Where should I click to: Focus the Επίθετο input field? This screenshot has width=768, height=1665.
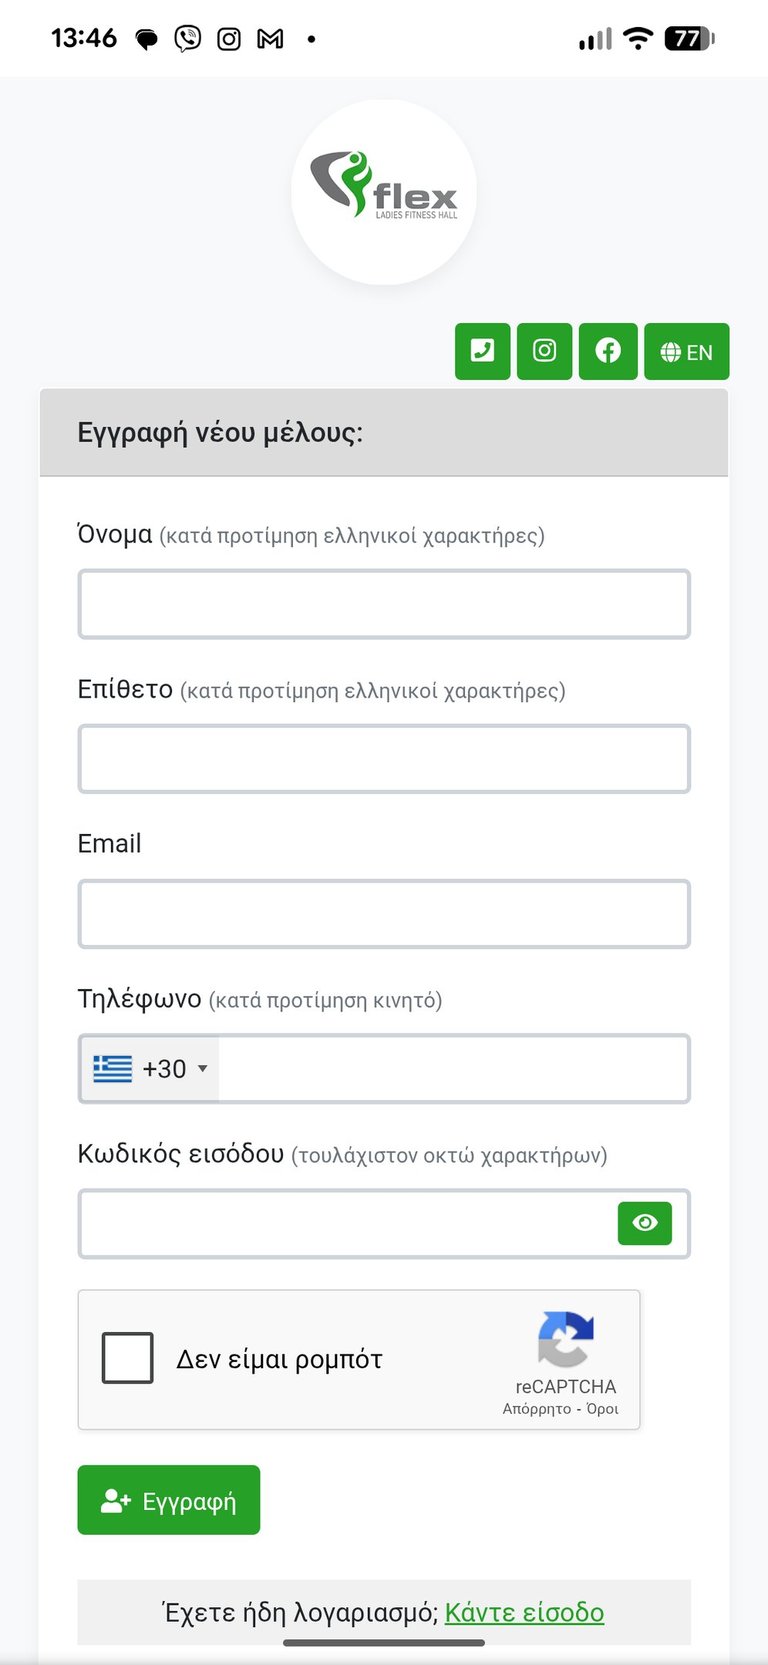pyautogui.click(x=384, y=759)
